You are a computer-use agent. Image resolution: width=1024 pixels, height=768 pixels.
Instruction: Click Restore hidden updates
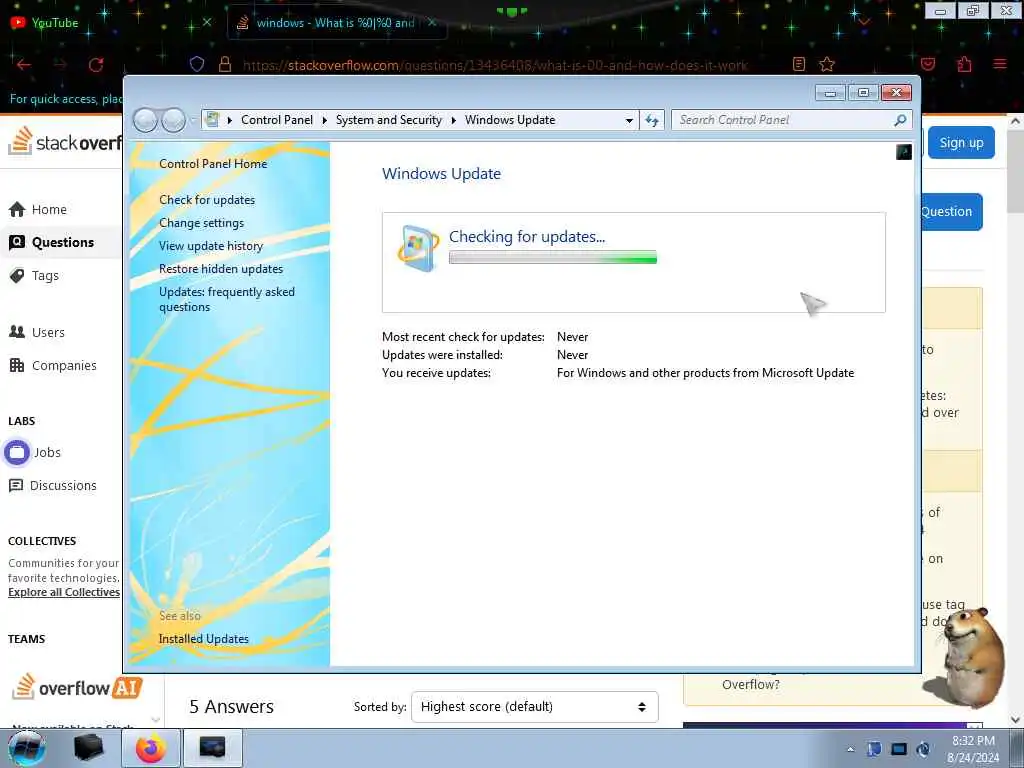(x=221, y=268)
